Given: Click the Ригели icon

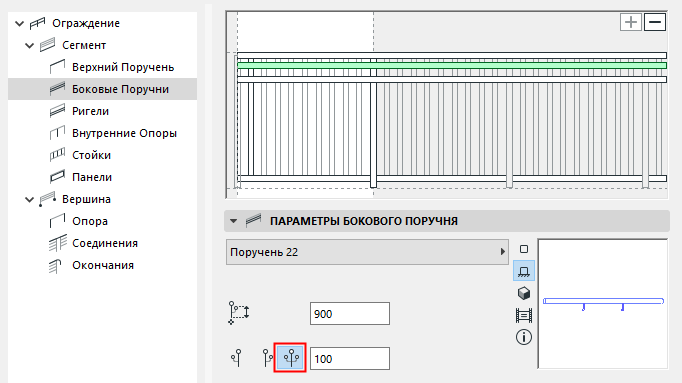Looking at the screenshot, I should coord(57,111).
